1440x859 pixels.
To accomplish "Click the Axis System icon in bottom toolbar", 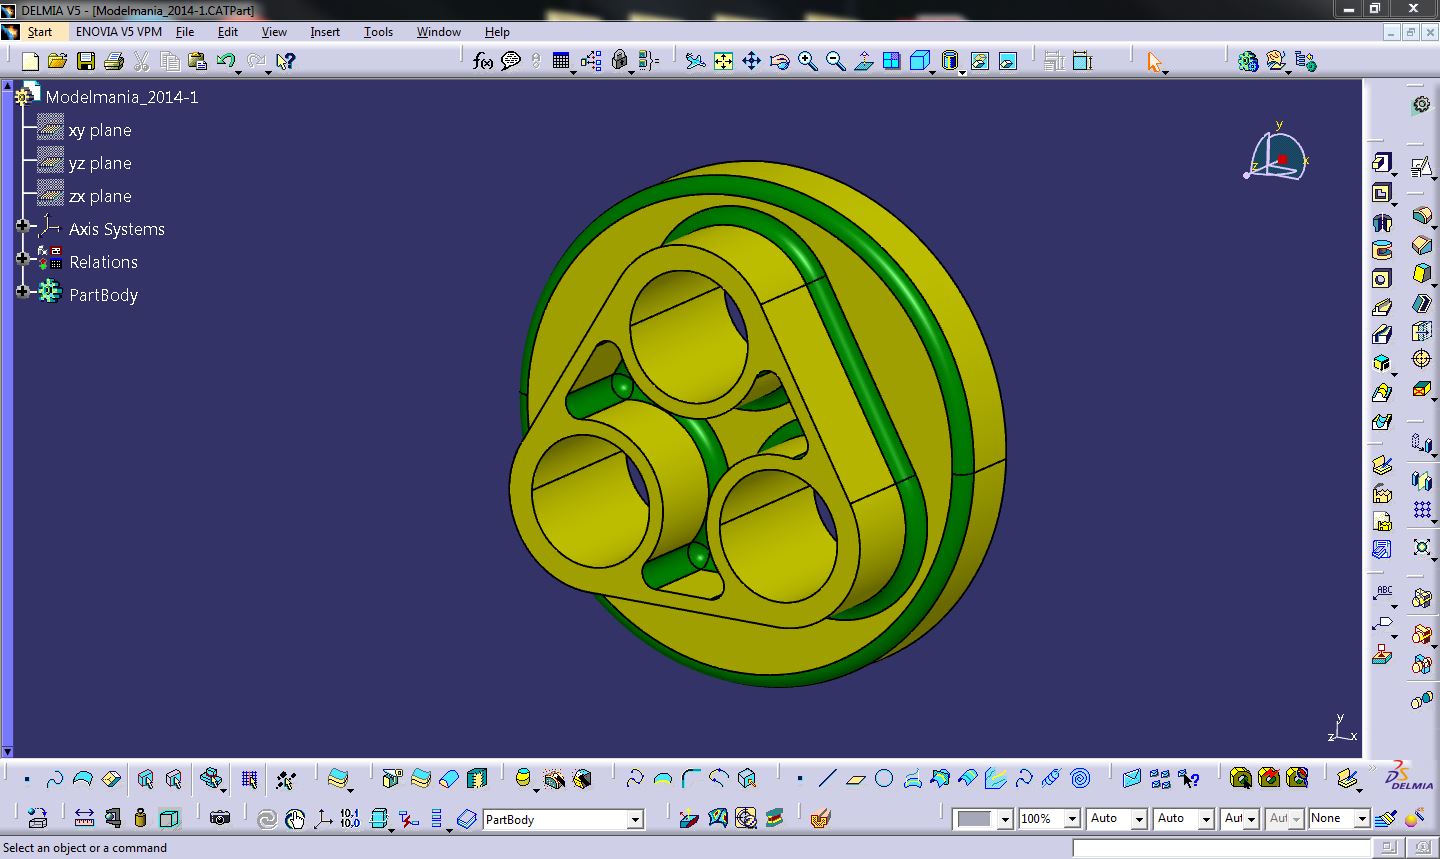I will click(323, 818).
